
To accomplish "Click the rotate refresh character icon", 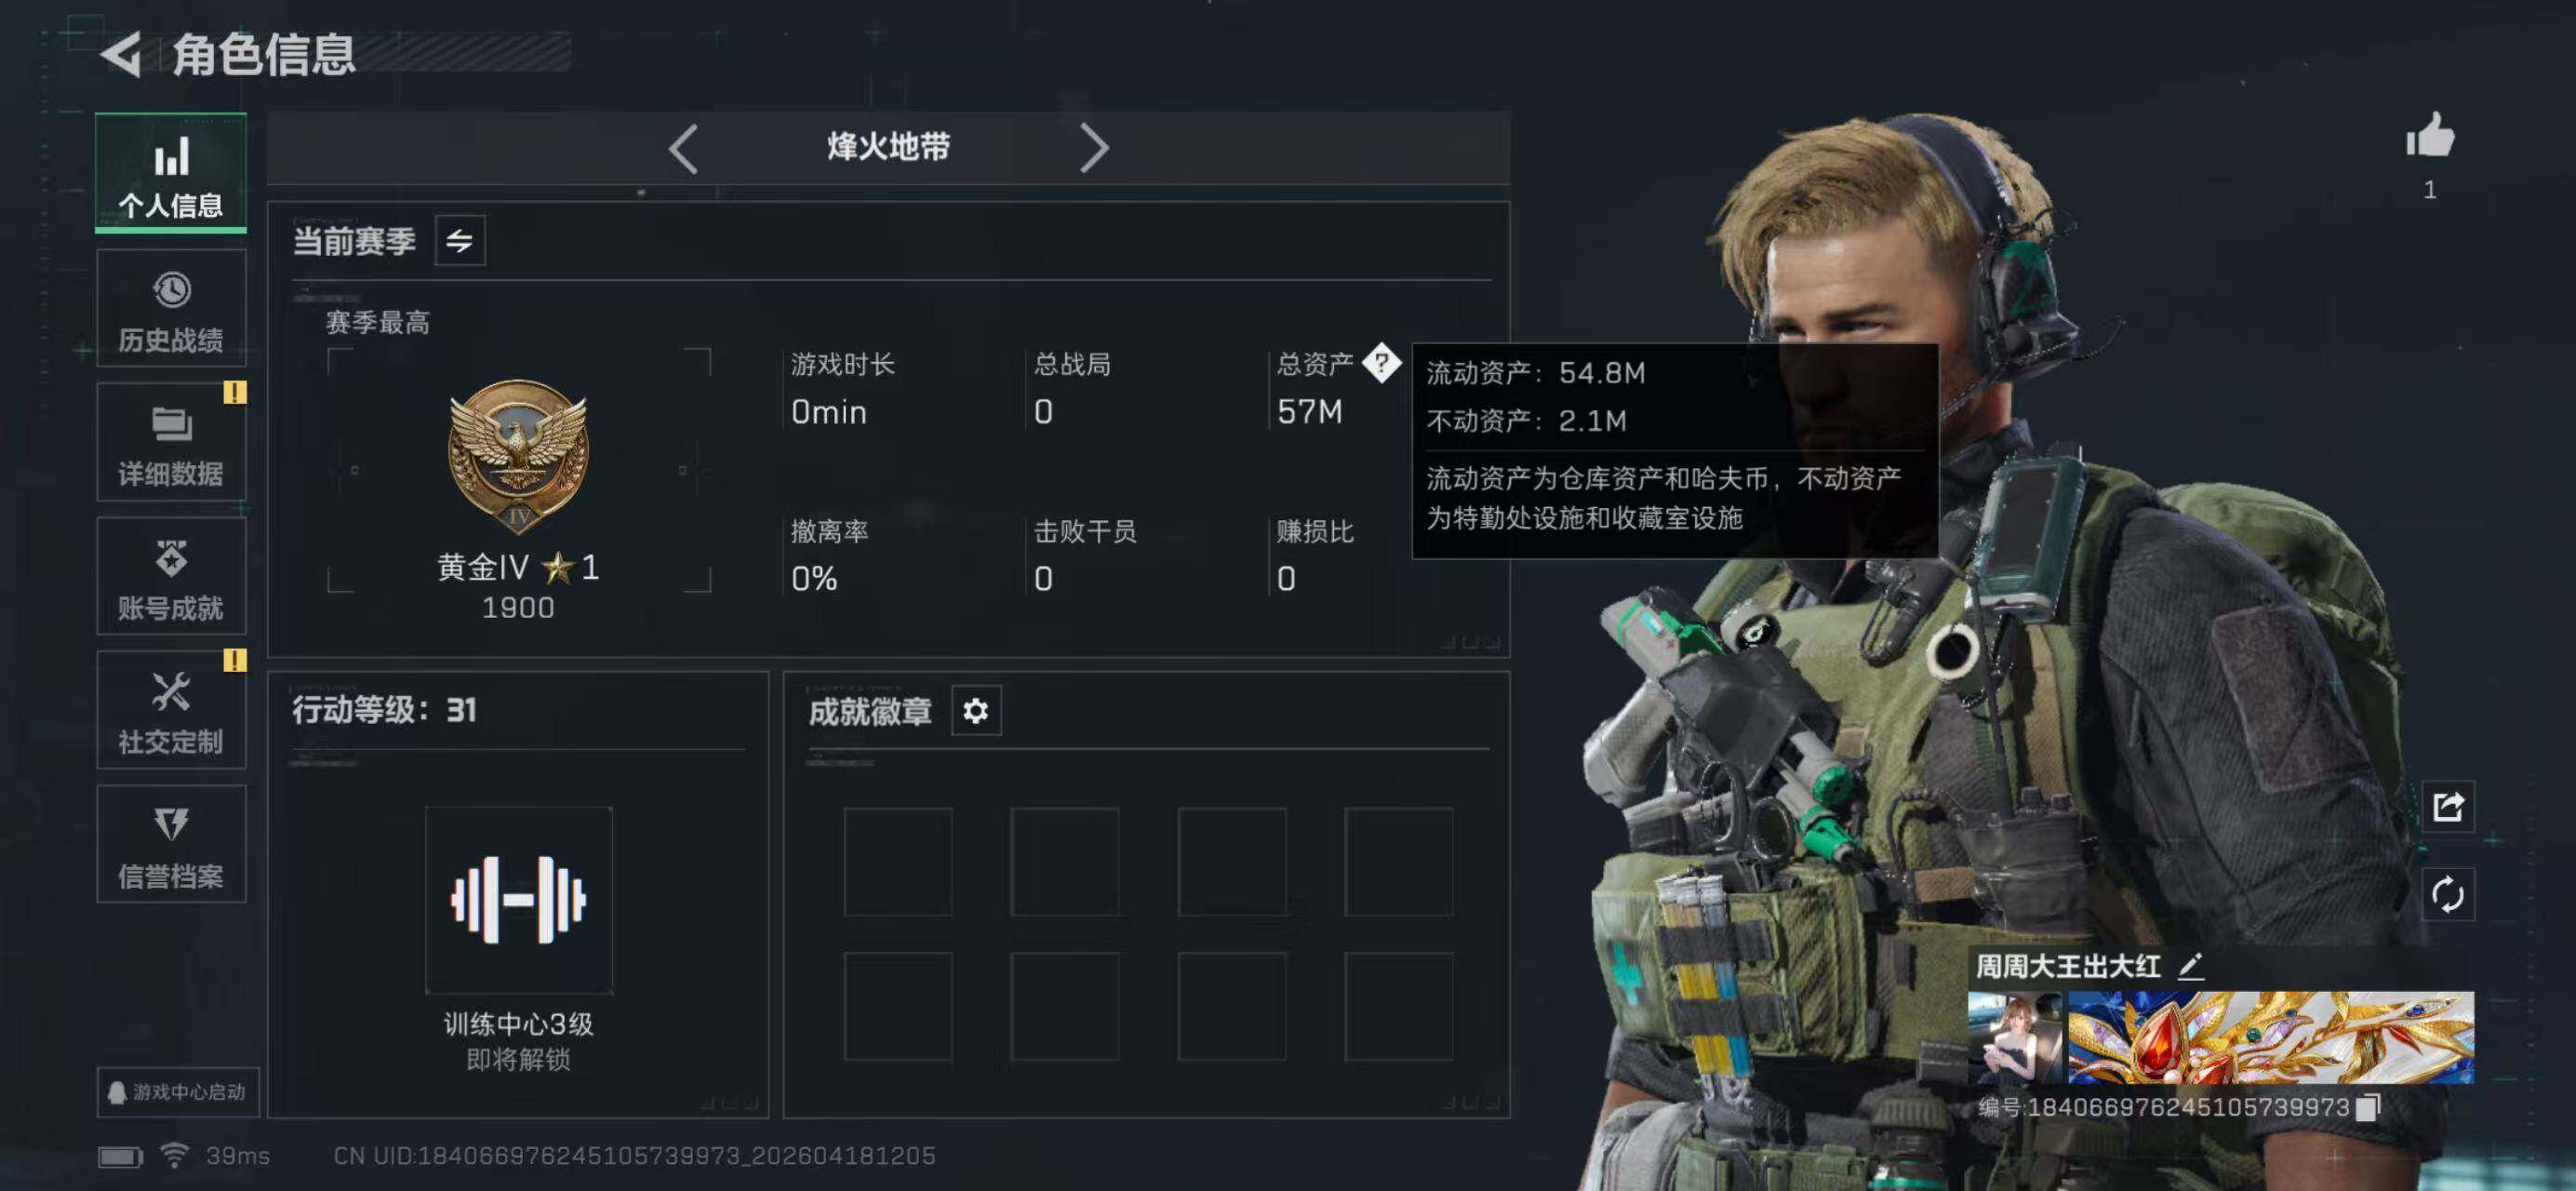I will pos(2447,894).
